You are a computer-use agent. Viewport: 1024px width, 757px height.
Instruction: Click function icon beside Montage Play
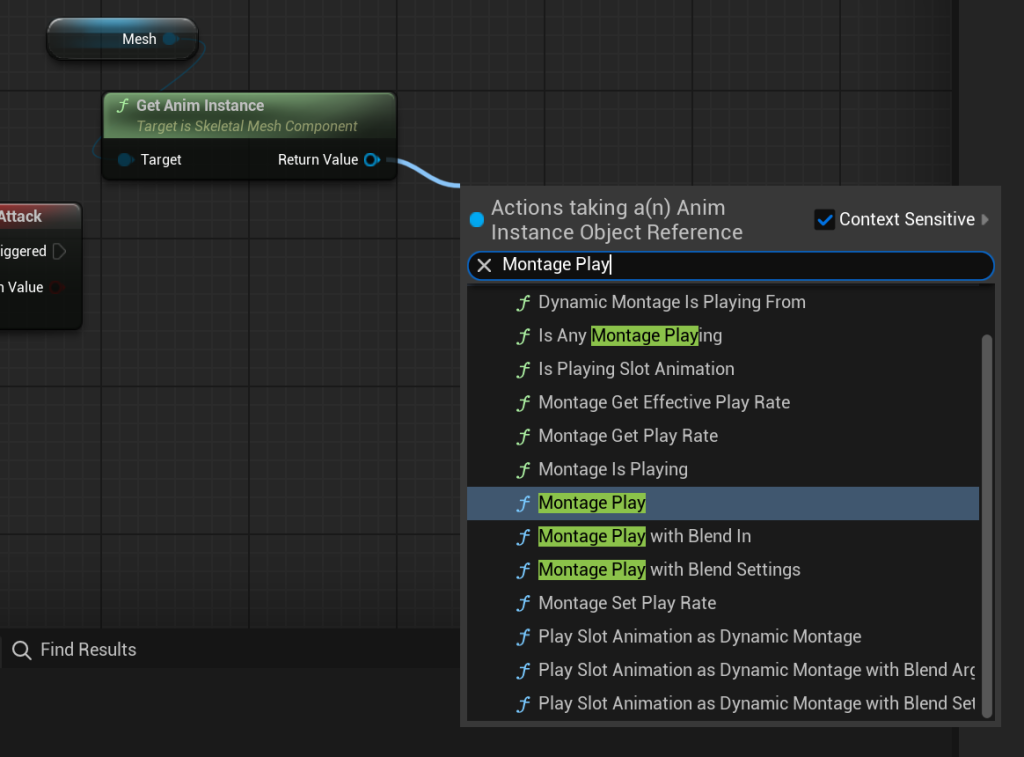click(523, 503)
